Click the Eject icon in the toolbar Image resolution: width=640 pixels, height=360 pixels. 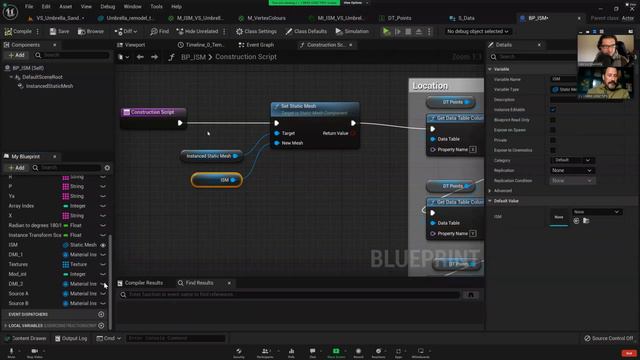click(x=418, y=31)
